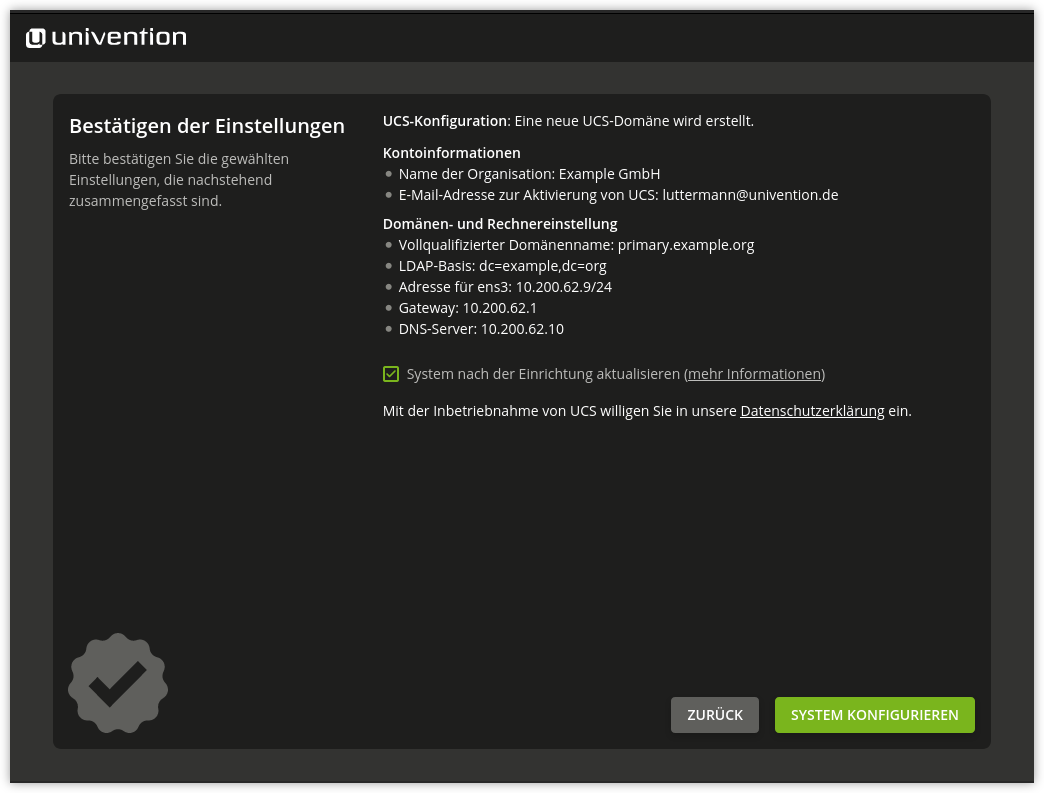Viewport: 1044px width, 793px height.
Task: Open the 'mehr Informationen' link
Action: tap(754, 373)
